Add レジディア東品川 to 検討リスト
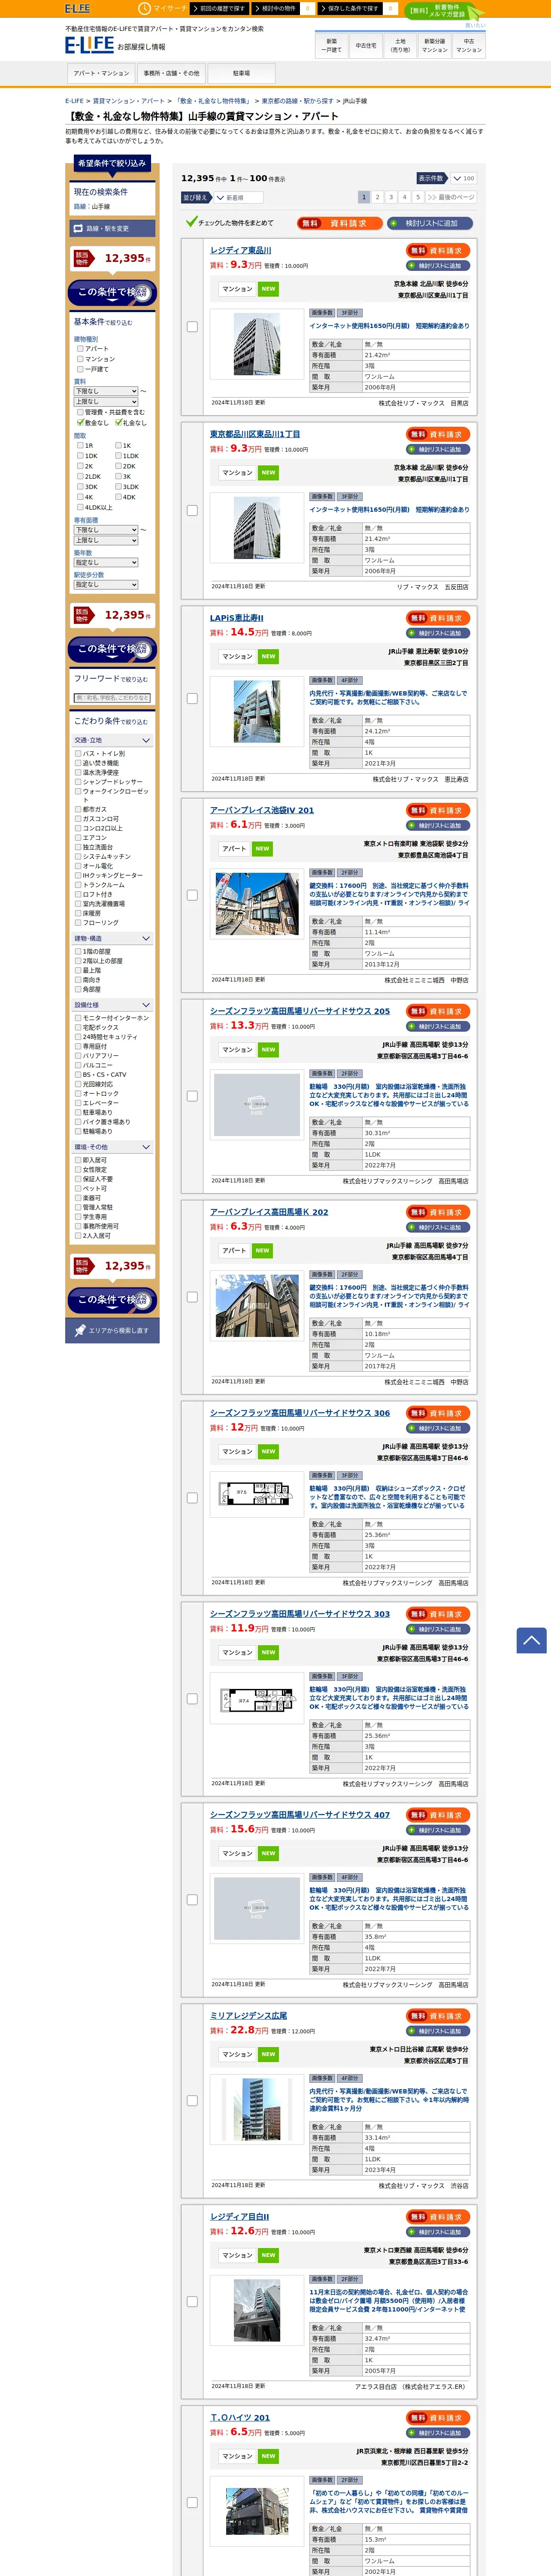Screen dimensions: 551x2576 [x=438, y=266]
